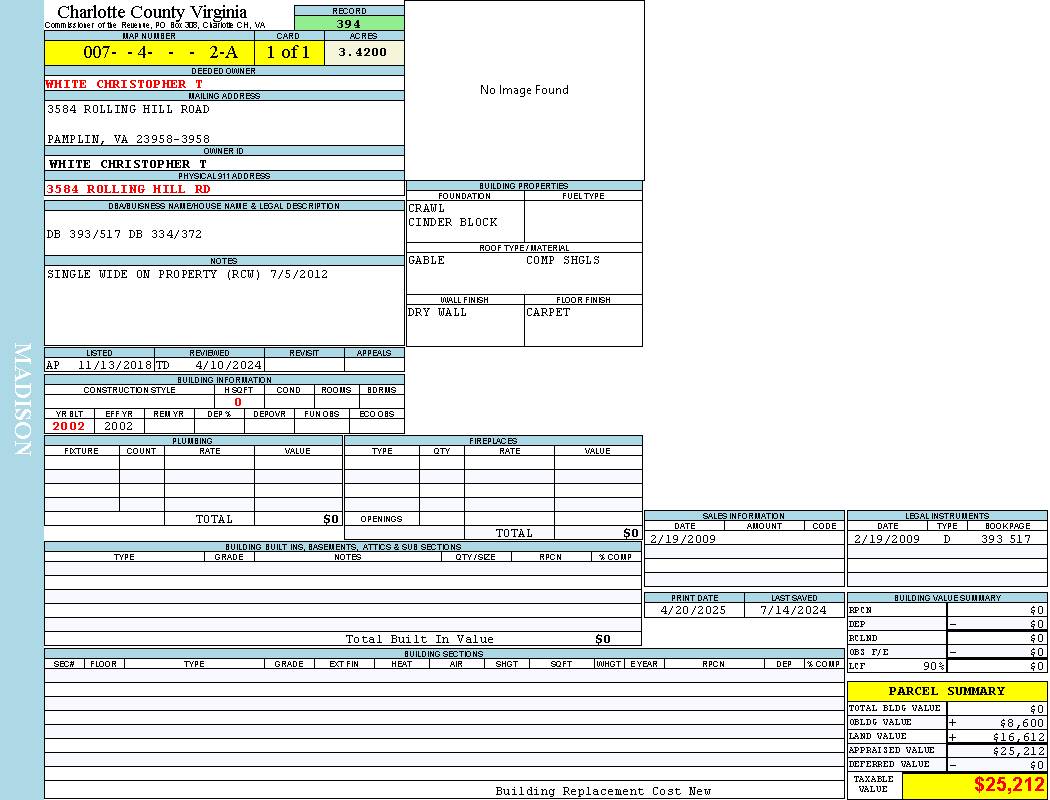Select the Carpet floor finish field
The width and height of the screenshot is (1050, 800).
point(548,312)
